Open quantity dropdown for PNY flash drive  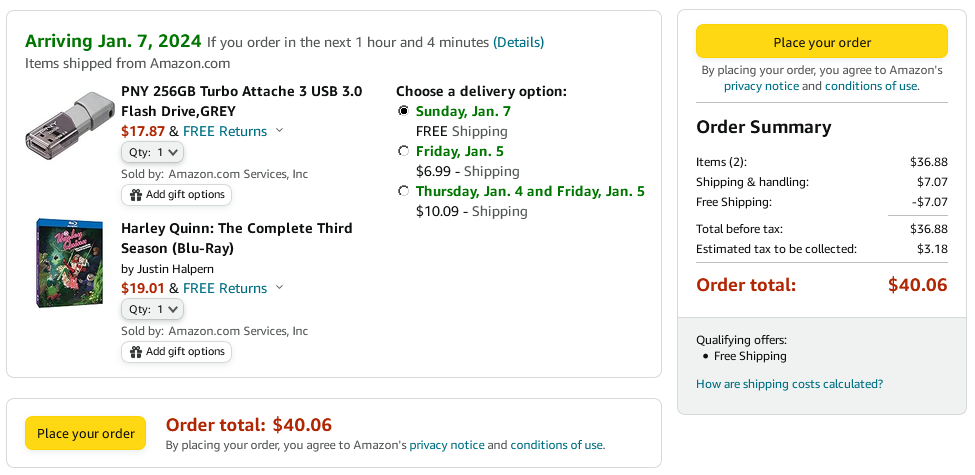(x=152, y=152)
